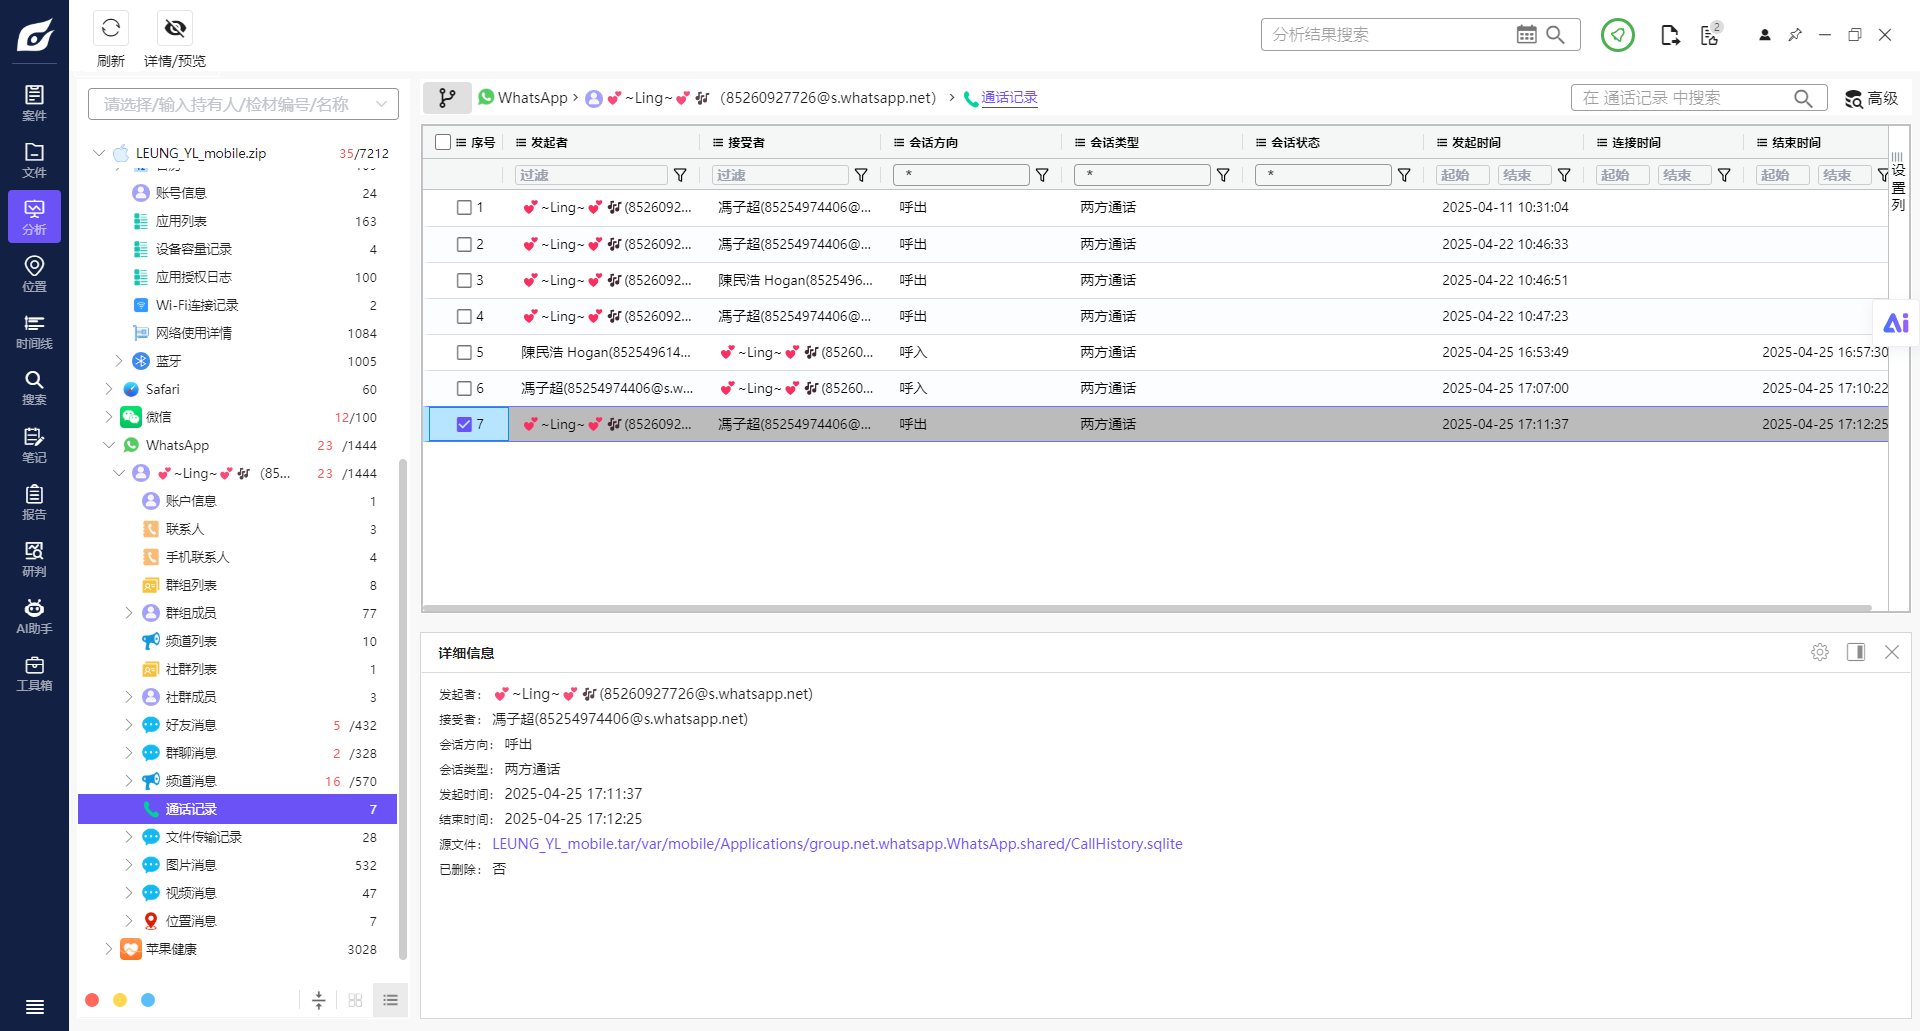1920x1031 pixels.
Task: Expand the Safari tree node
Action: [109, 389]
